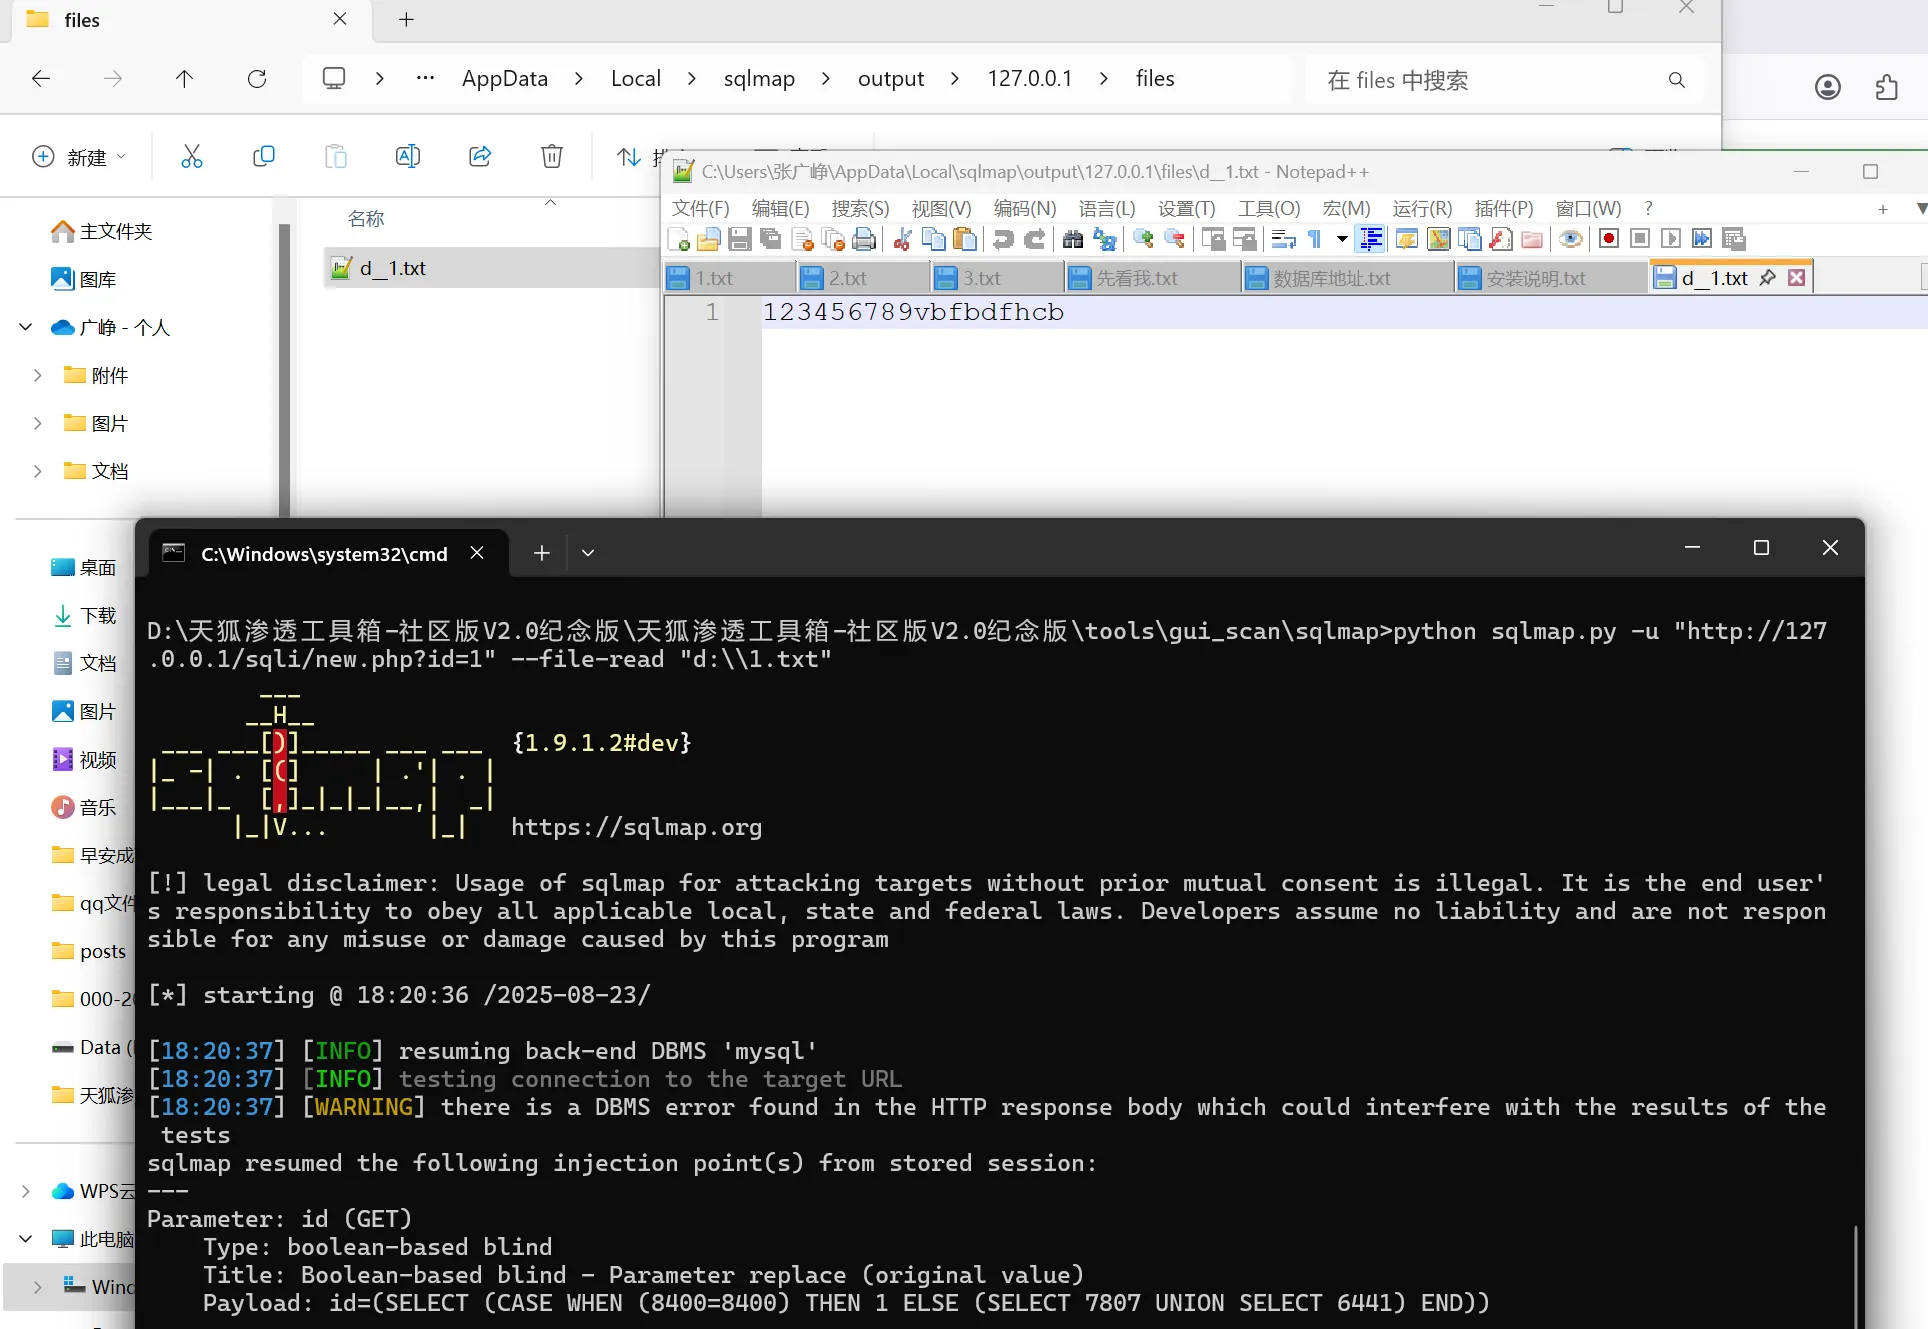The image size is (1928, 1329).
Task: Click the Notepad++ Save file icon
Action: click(740, 239)
